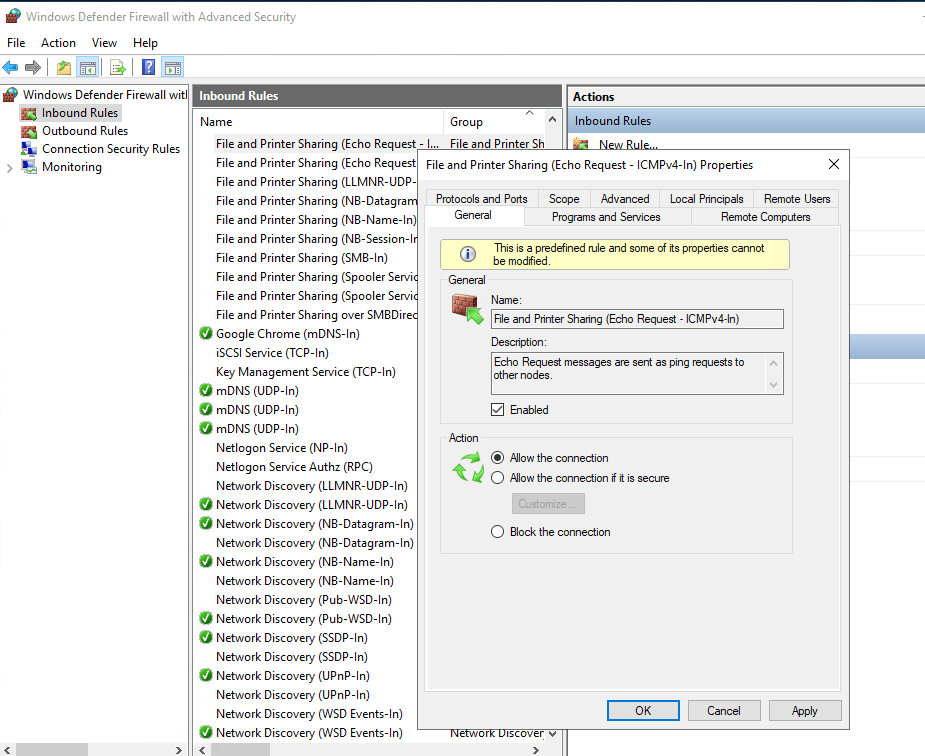Image resolution: width=925 pixels, height=756 pixels.
Task: Click the app icon in title bar
Action: coord(13,16)
